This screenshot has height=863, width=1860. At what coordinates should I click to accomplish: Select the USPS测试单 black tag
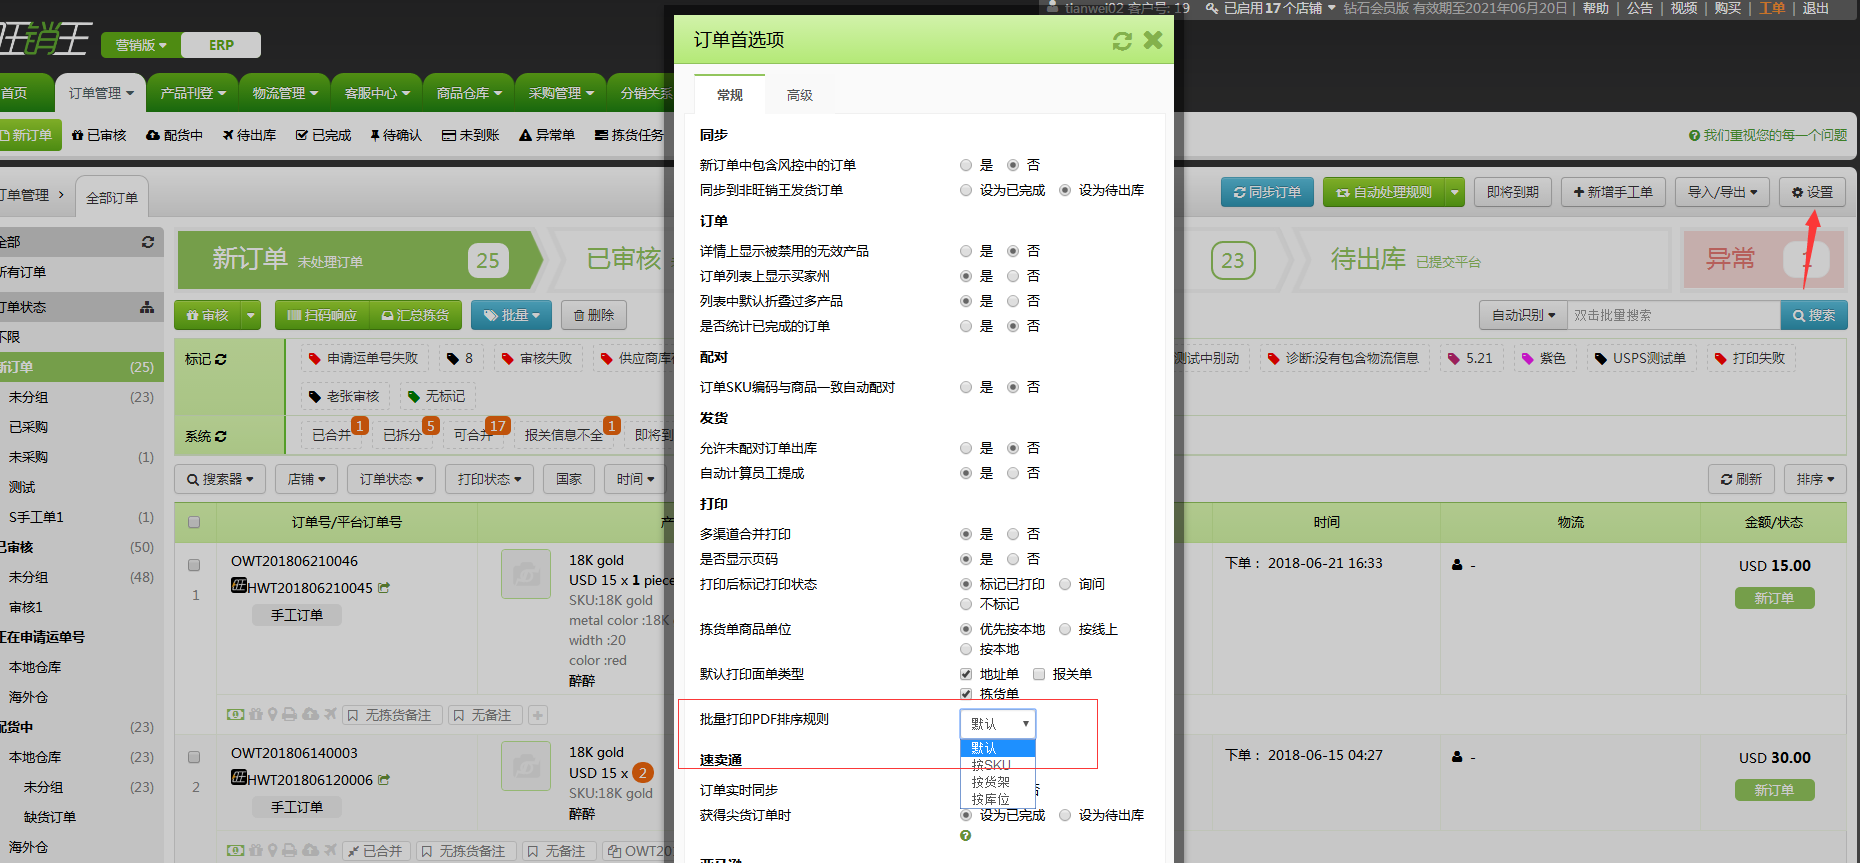click(1640, 358)
